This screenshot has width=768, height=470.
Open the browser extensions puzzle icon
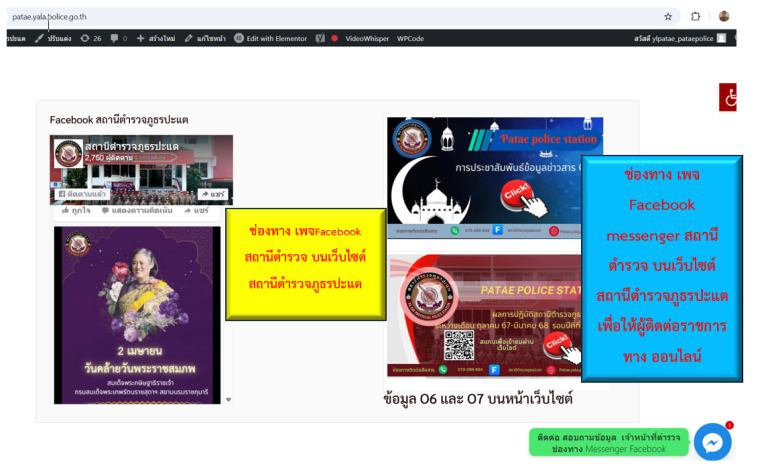point(696,16)
